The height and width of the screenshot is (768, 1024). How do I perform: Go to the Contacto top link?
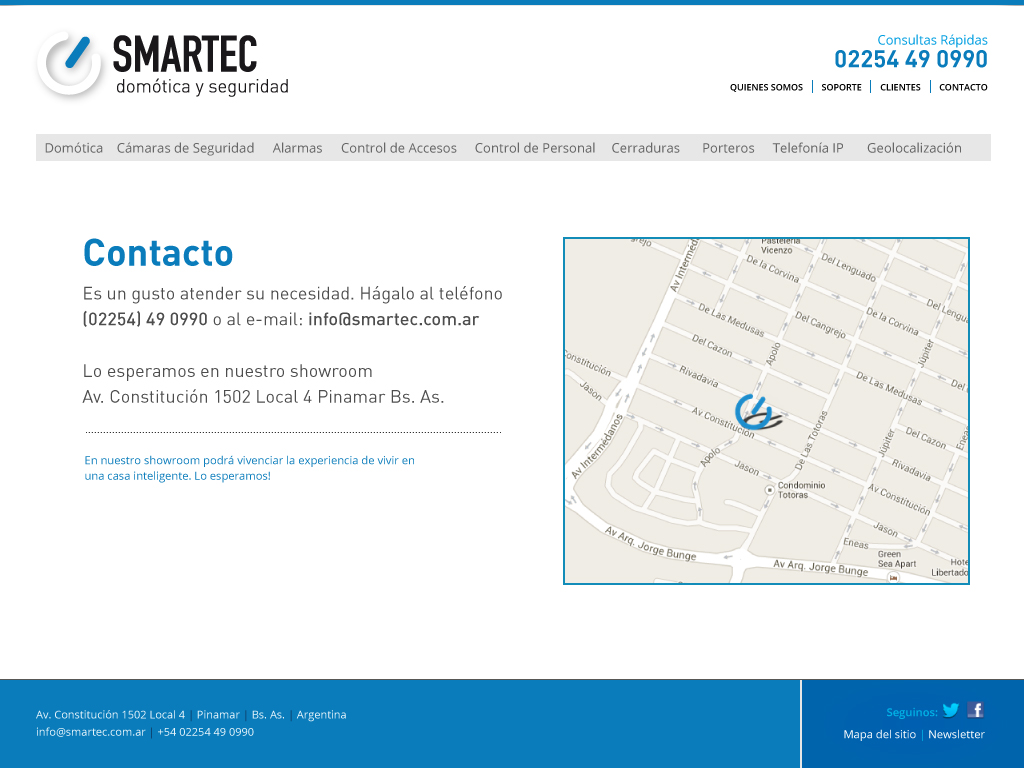tap(963, 87)
